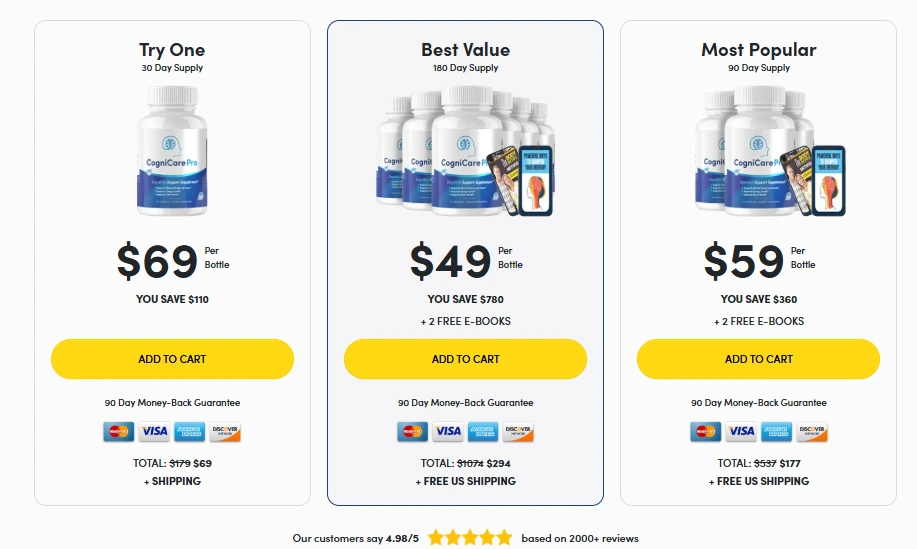Click the five-star rating graphic
The width and height of the screenshot is (917, 549).
click(470, 538)
